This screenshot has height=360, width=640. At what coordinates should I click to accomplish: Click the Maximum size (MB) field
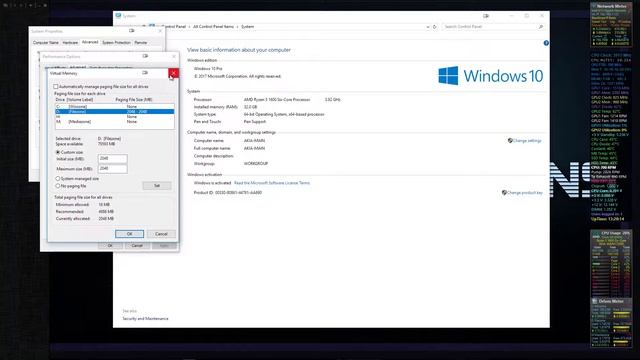click(113, 169)
